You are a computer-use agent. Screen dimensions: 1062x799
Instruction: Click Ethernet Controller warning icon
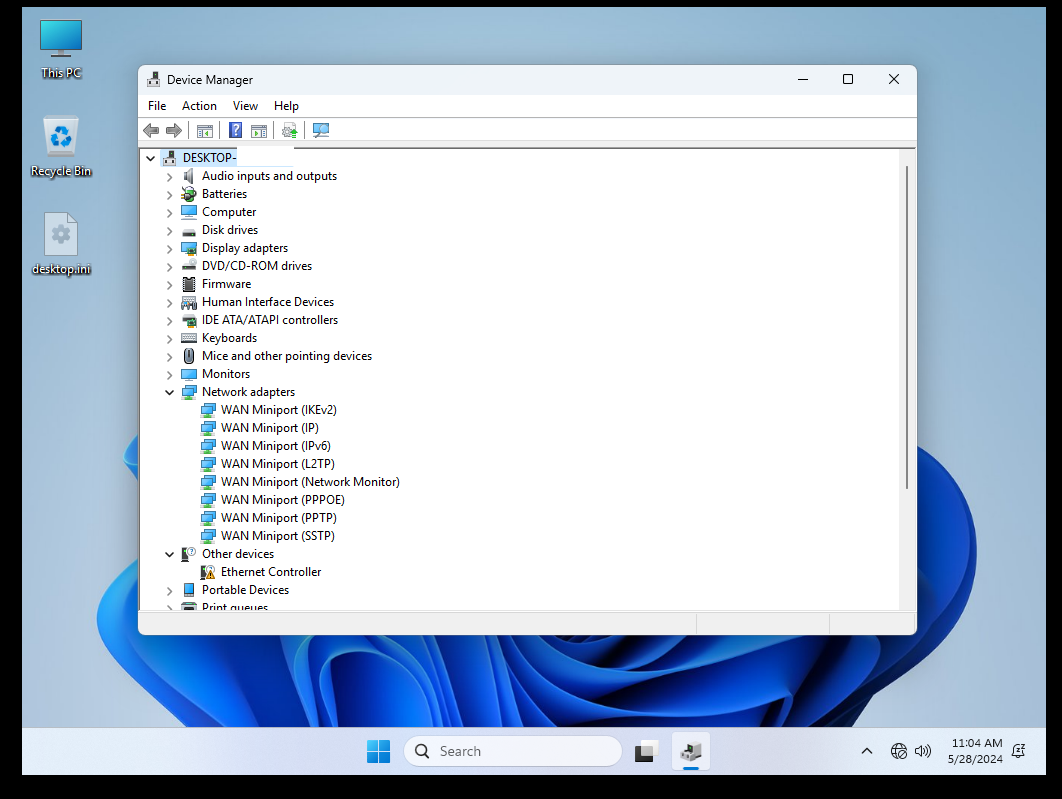(208, 572)
